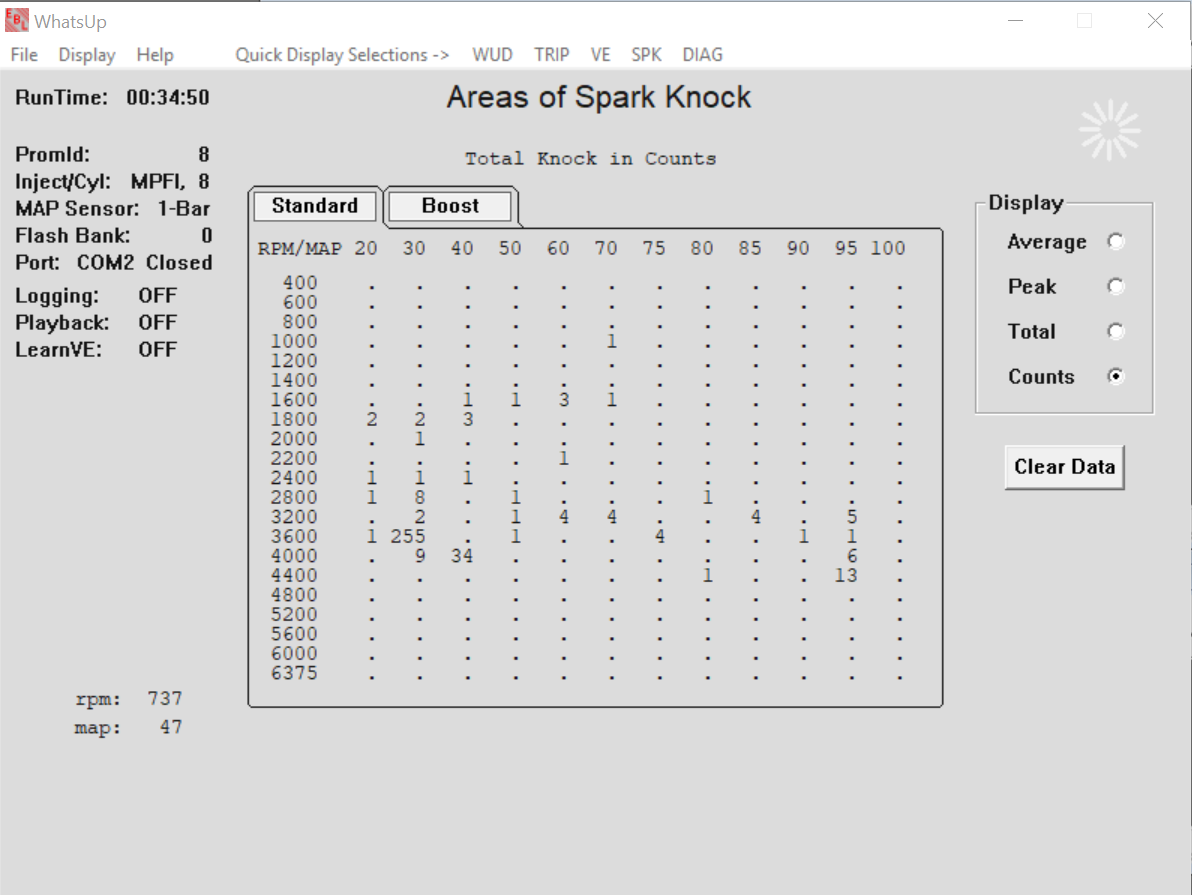Click the WhatsUp app icon in title bar
Viewport: 1192px width, 895px height.
pos(17,20)
